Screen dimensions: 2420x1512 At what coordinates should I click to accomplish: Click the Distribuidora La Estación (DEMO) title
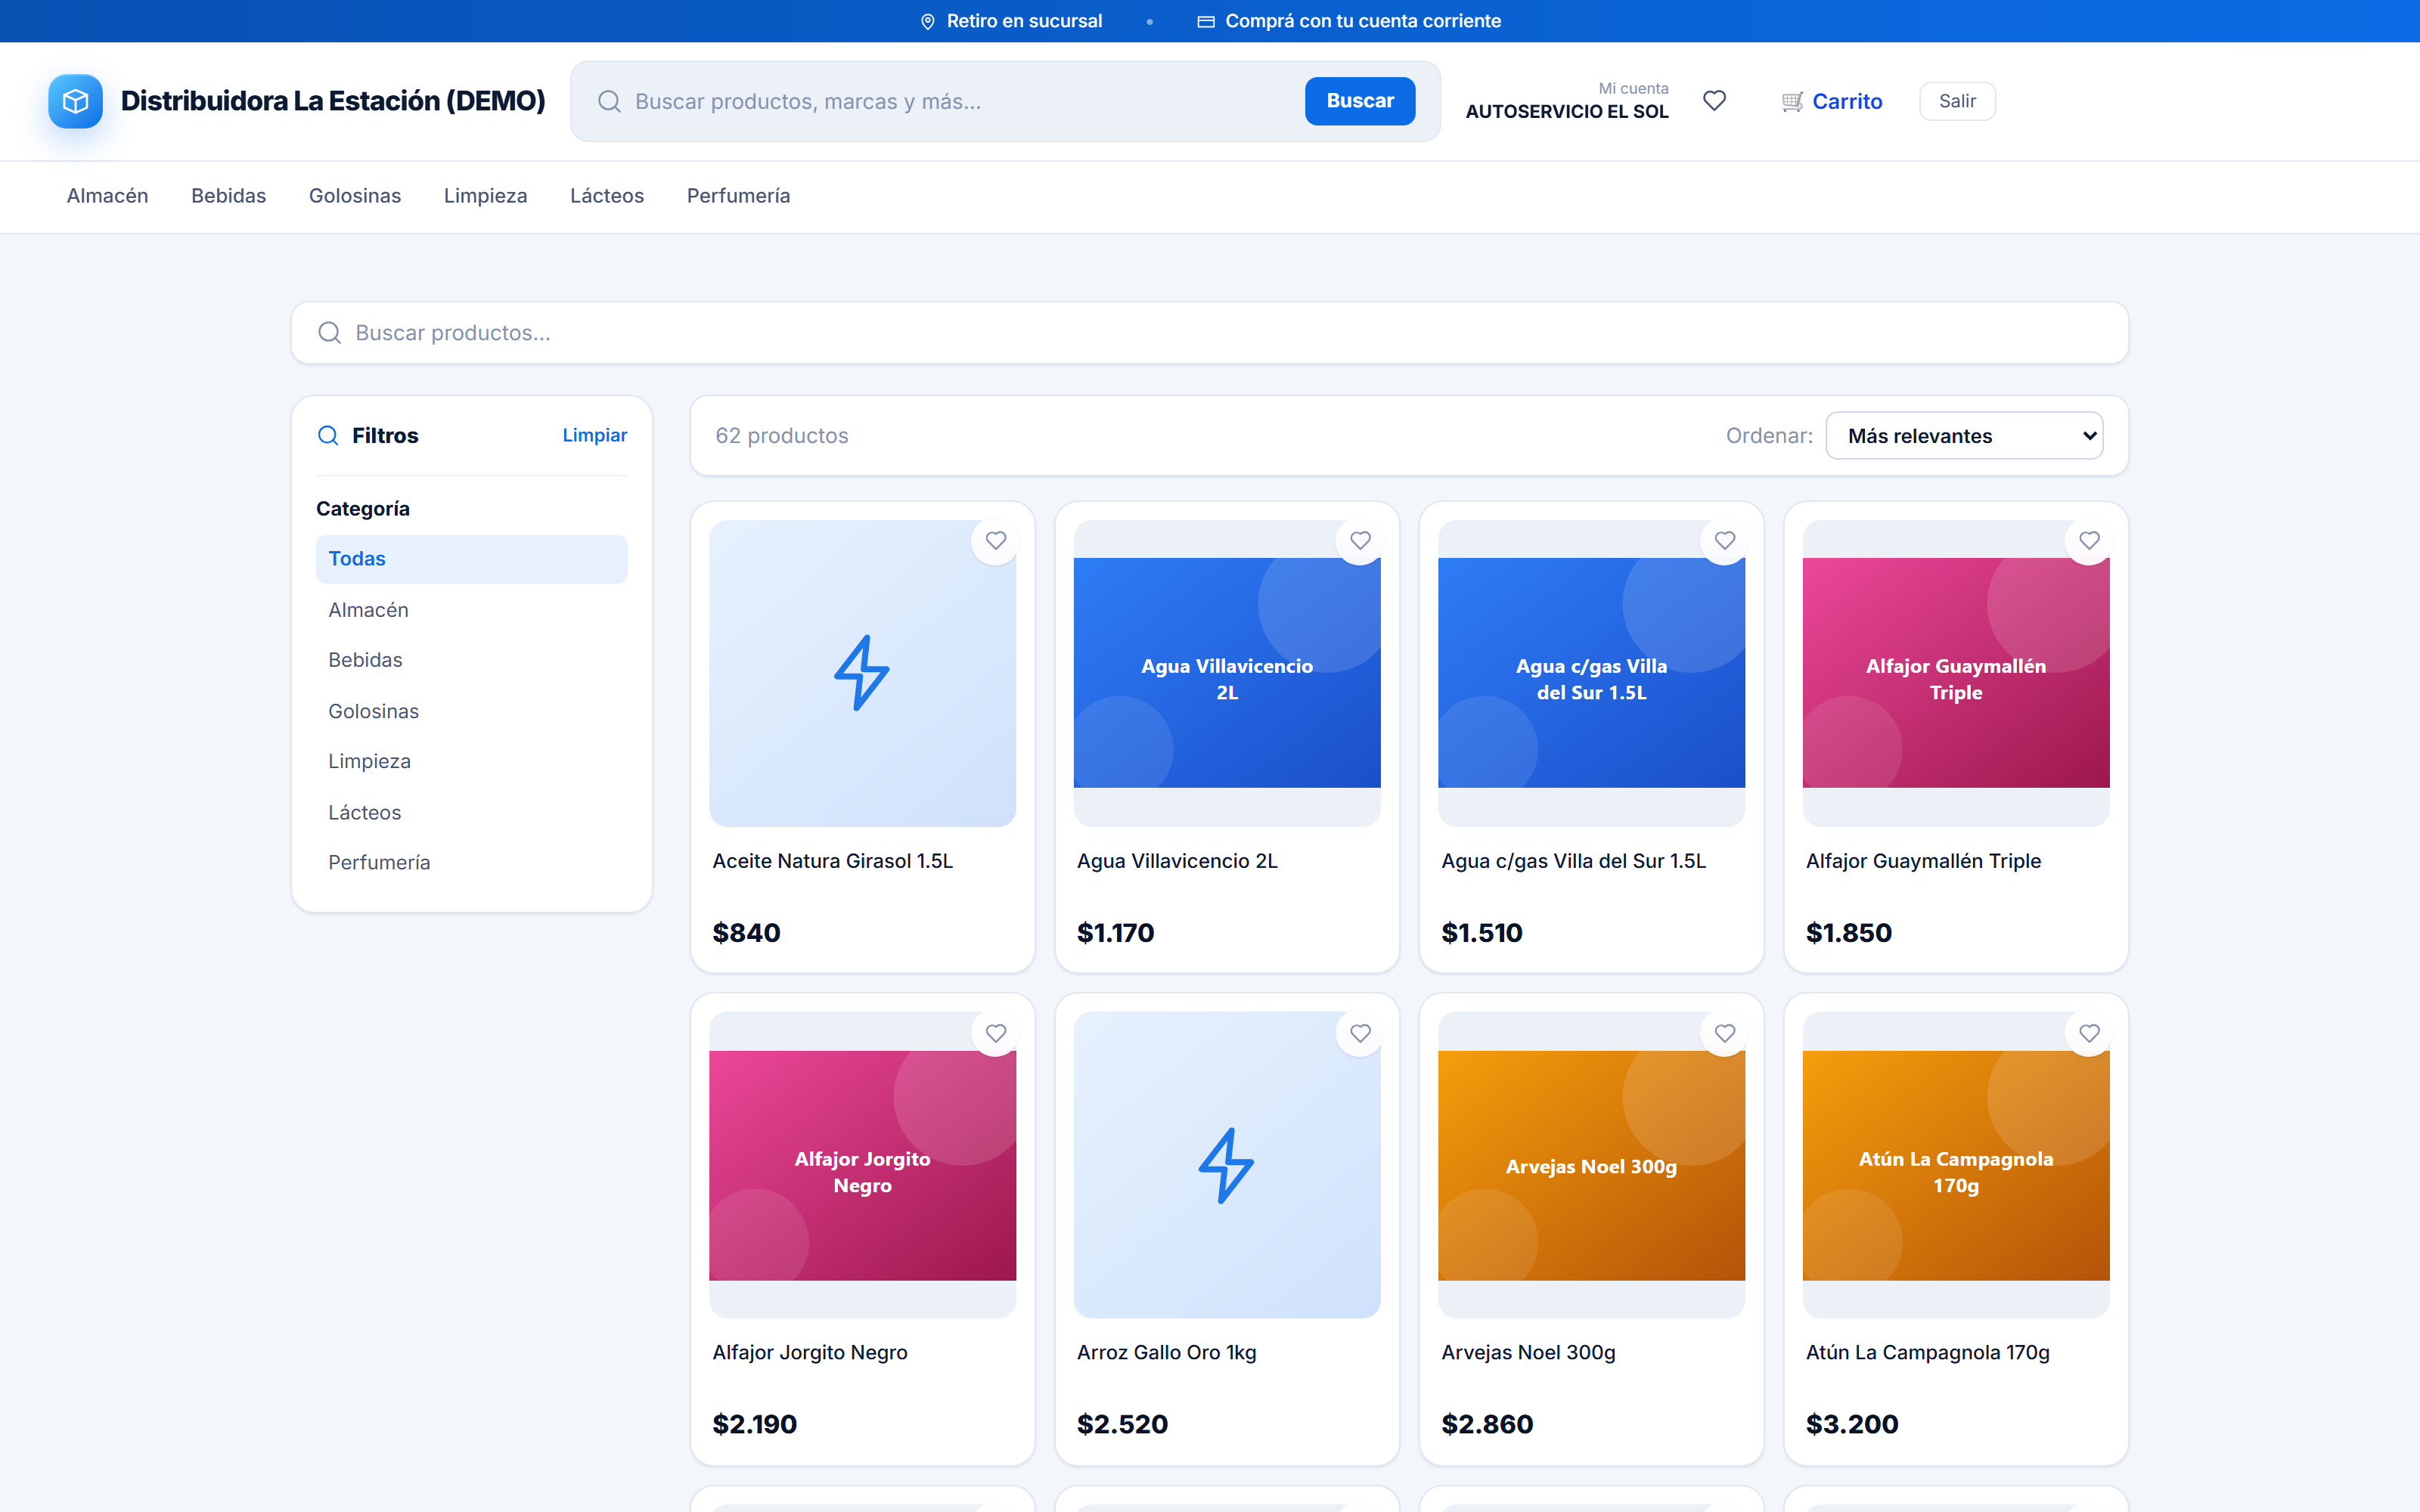pyautogui.click(x=333, y=101)
